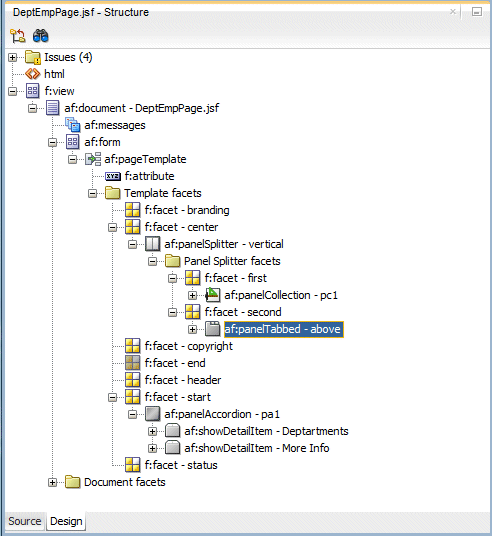This screenshot has width=492, height=536.
Task: Collapse the f:facet - start node
Action: coord(112,398)
